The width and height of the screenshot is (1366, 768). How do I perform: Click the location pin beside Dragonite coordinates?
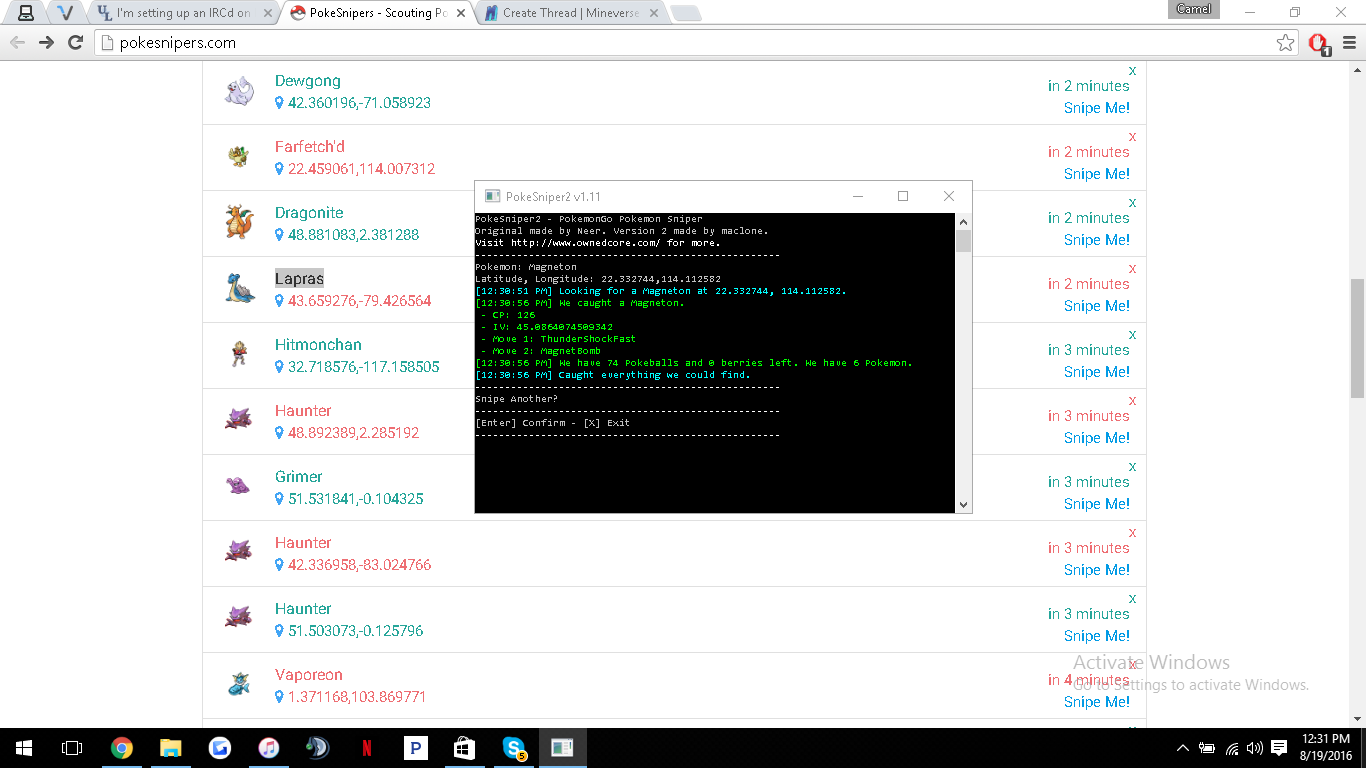[280, 235]
